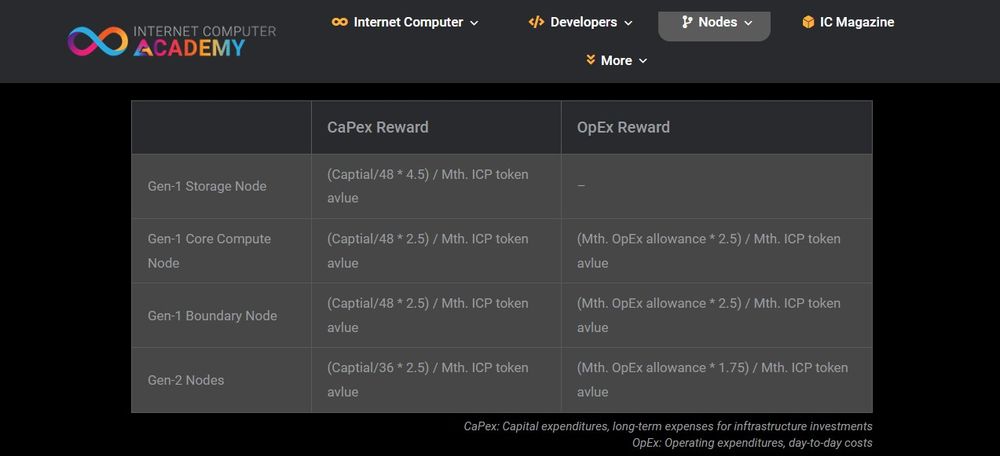1000x456 pixels.
Task: Click the branch icon beside Nodes
Action: pyautogui.click(x=687, y=22)
